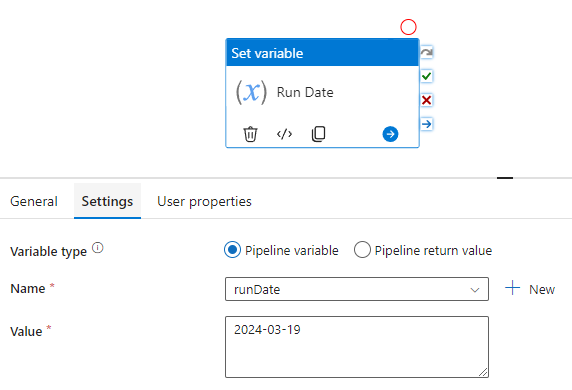This screenshot has width=572, height=390.
Task: Click the Variable type info icon
Action: click(x=98, y=248)
